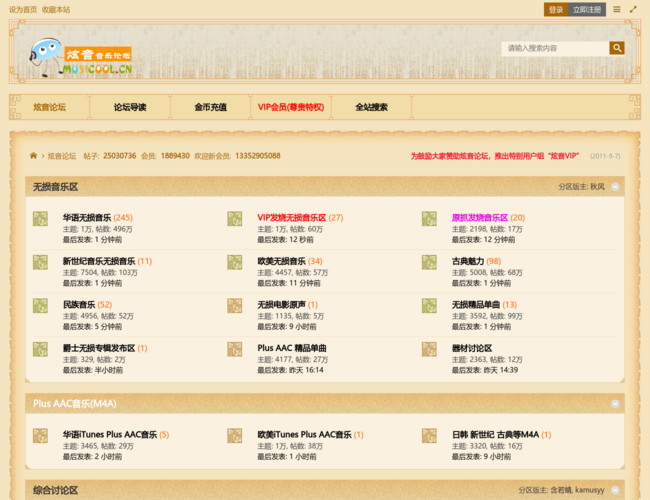Open last post '12 秒前' in VIP发烧无损音乐区
The height and width of the screenshot is (500, 650).
[301, 240]
